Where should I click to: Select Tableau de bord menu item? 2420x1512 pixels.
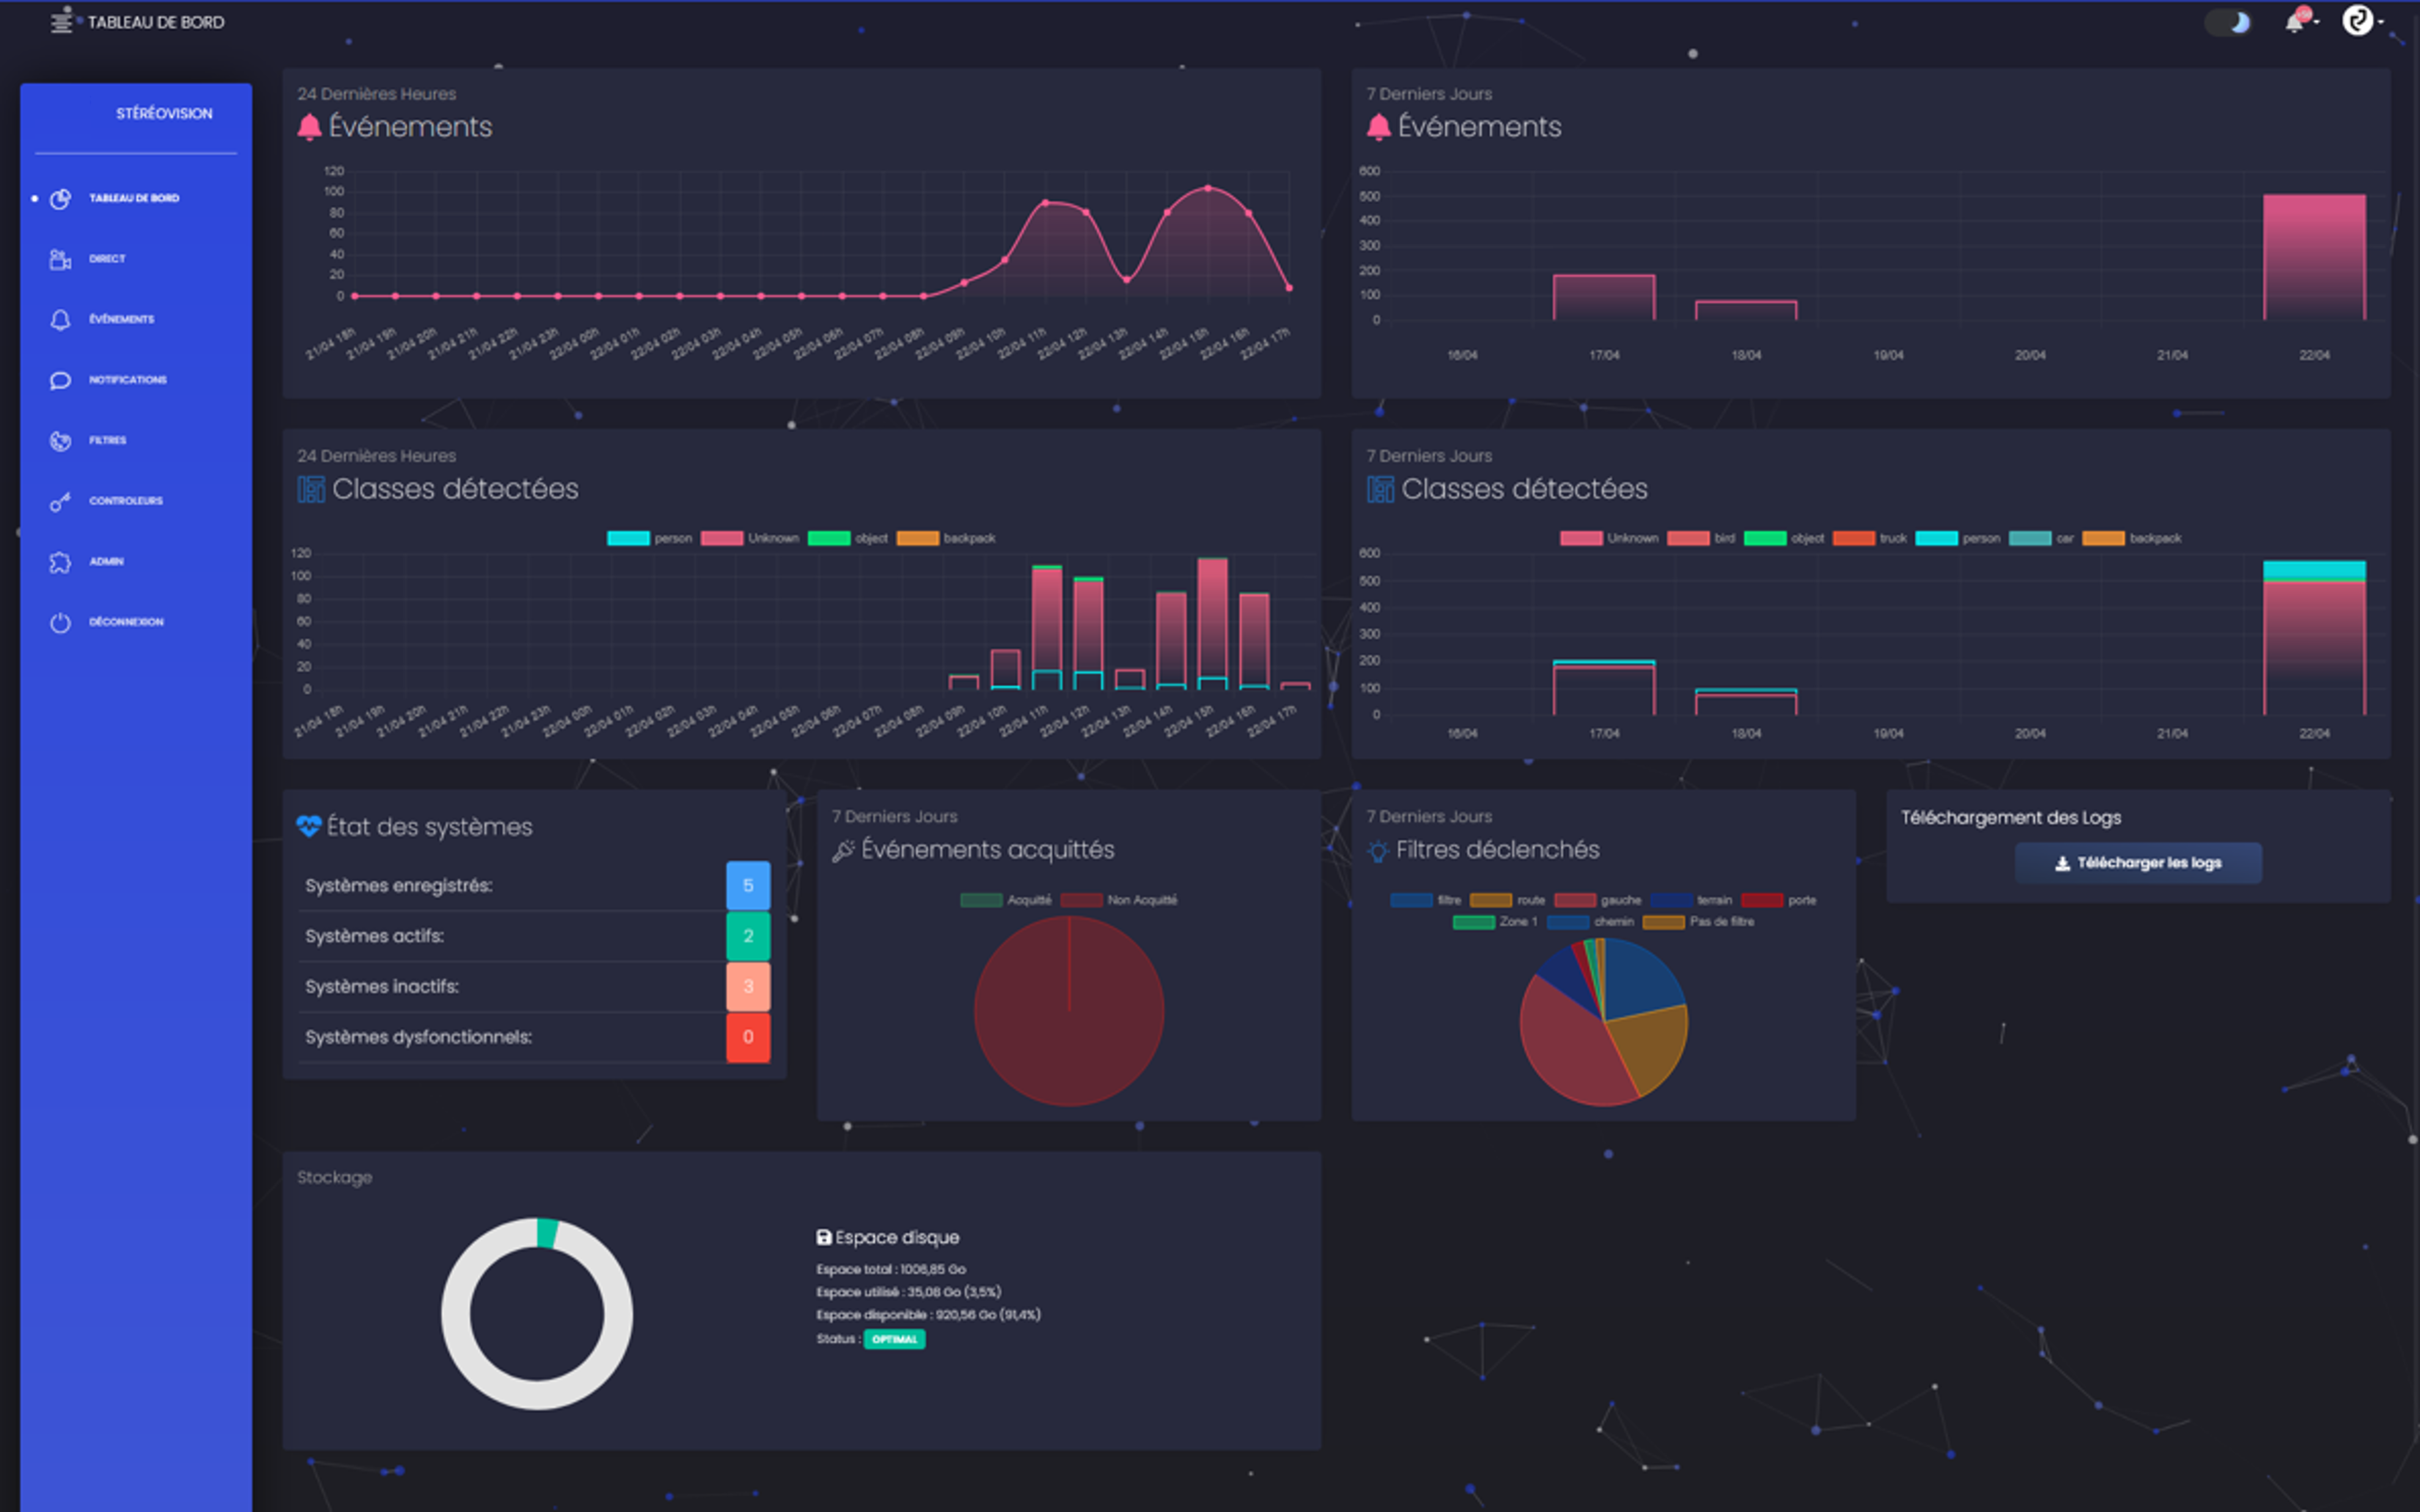(x=133, y=198)
